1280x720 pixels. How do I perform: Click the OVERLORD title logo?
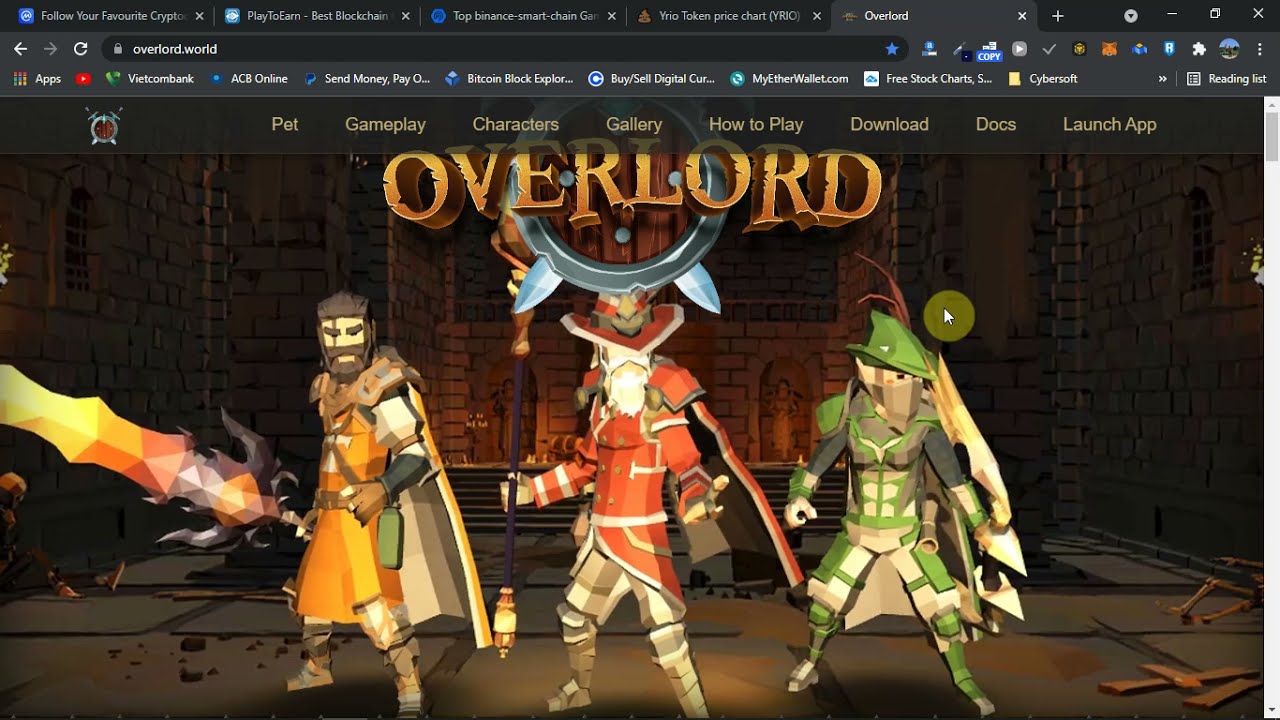pos(632,187)
